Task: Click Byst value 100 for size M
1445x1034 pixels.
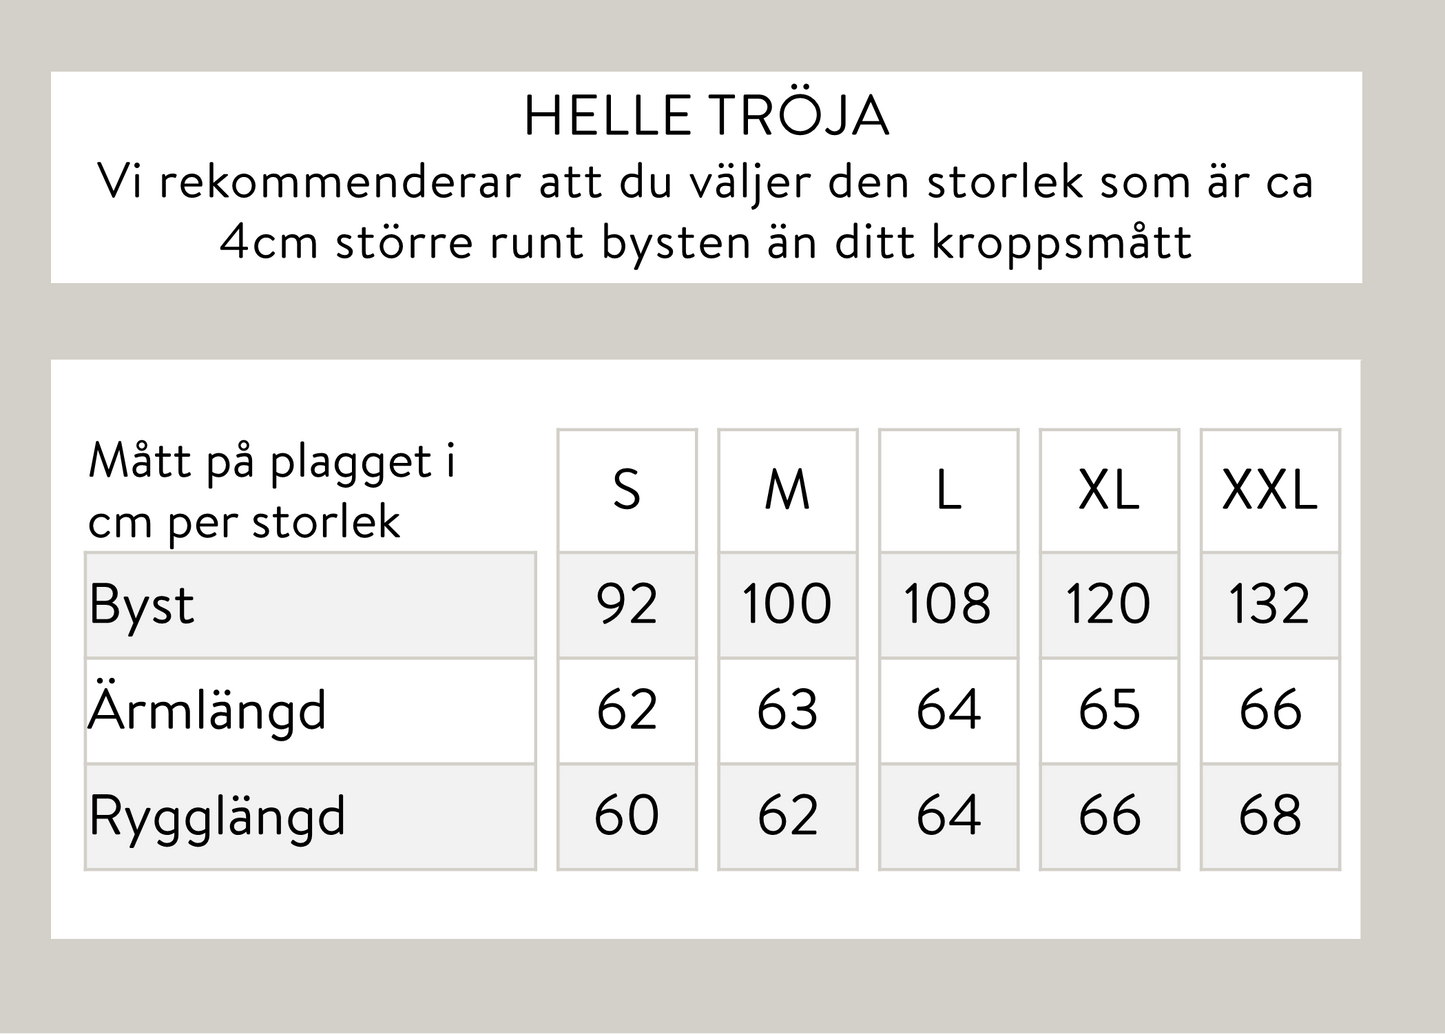Action: click(x=787, y=605)
